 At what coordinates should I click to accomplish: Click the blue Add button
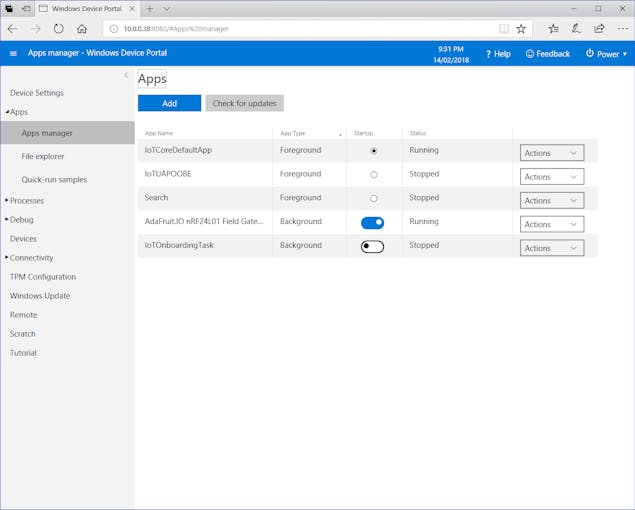(169, 103)
